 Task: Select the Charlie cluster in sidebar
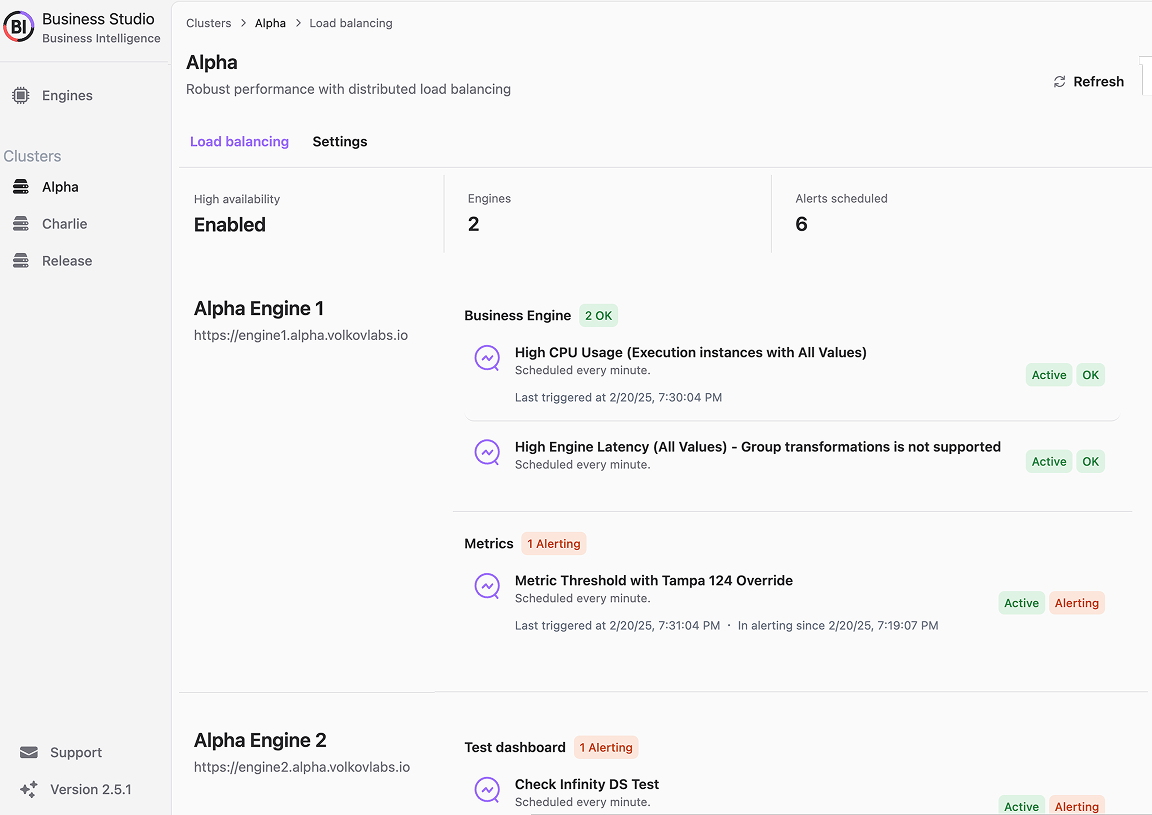pos(65,224)
